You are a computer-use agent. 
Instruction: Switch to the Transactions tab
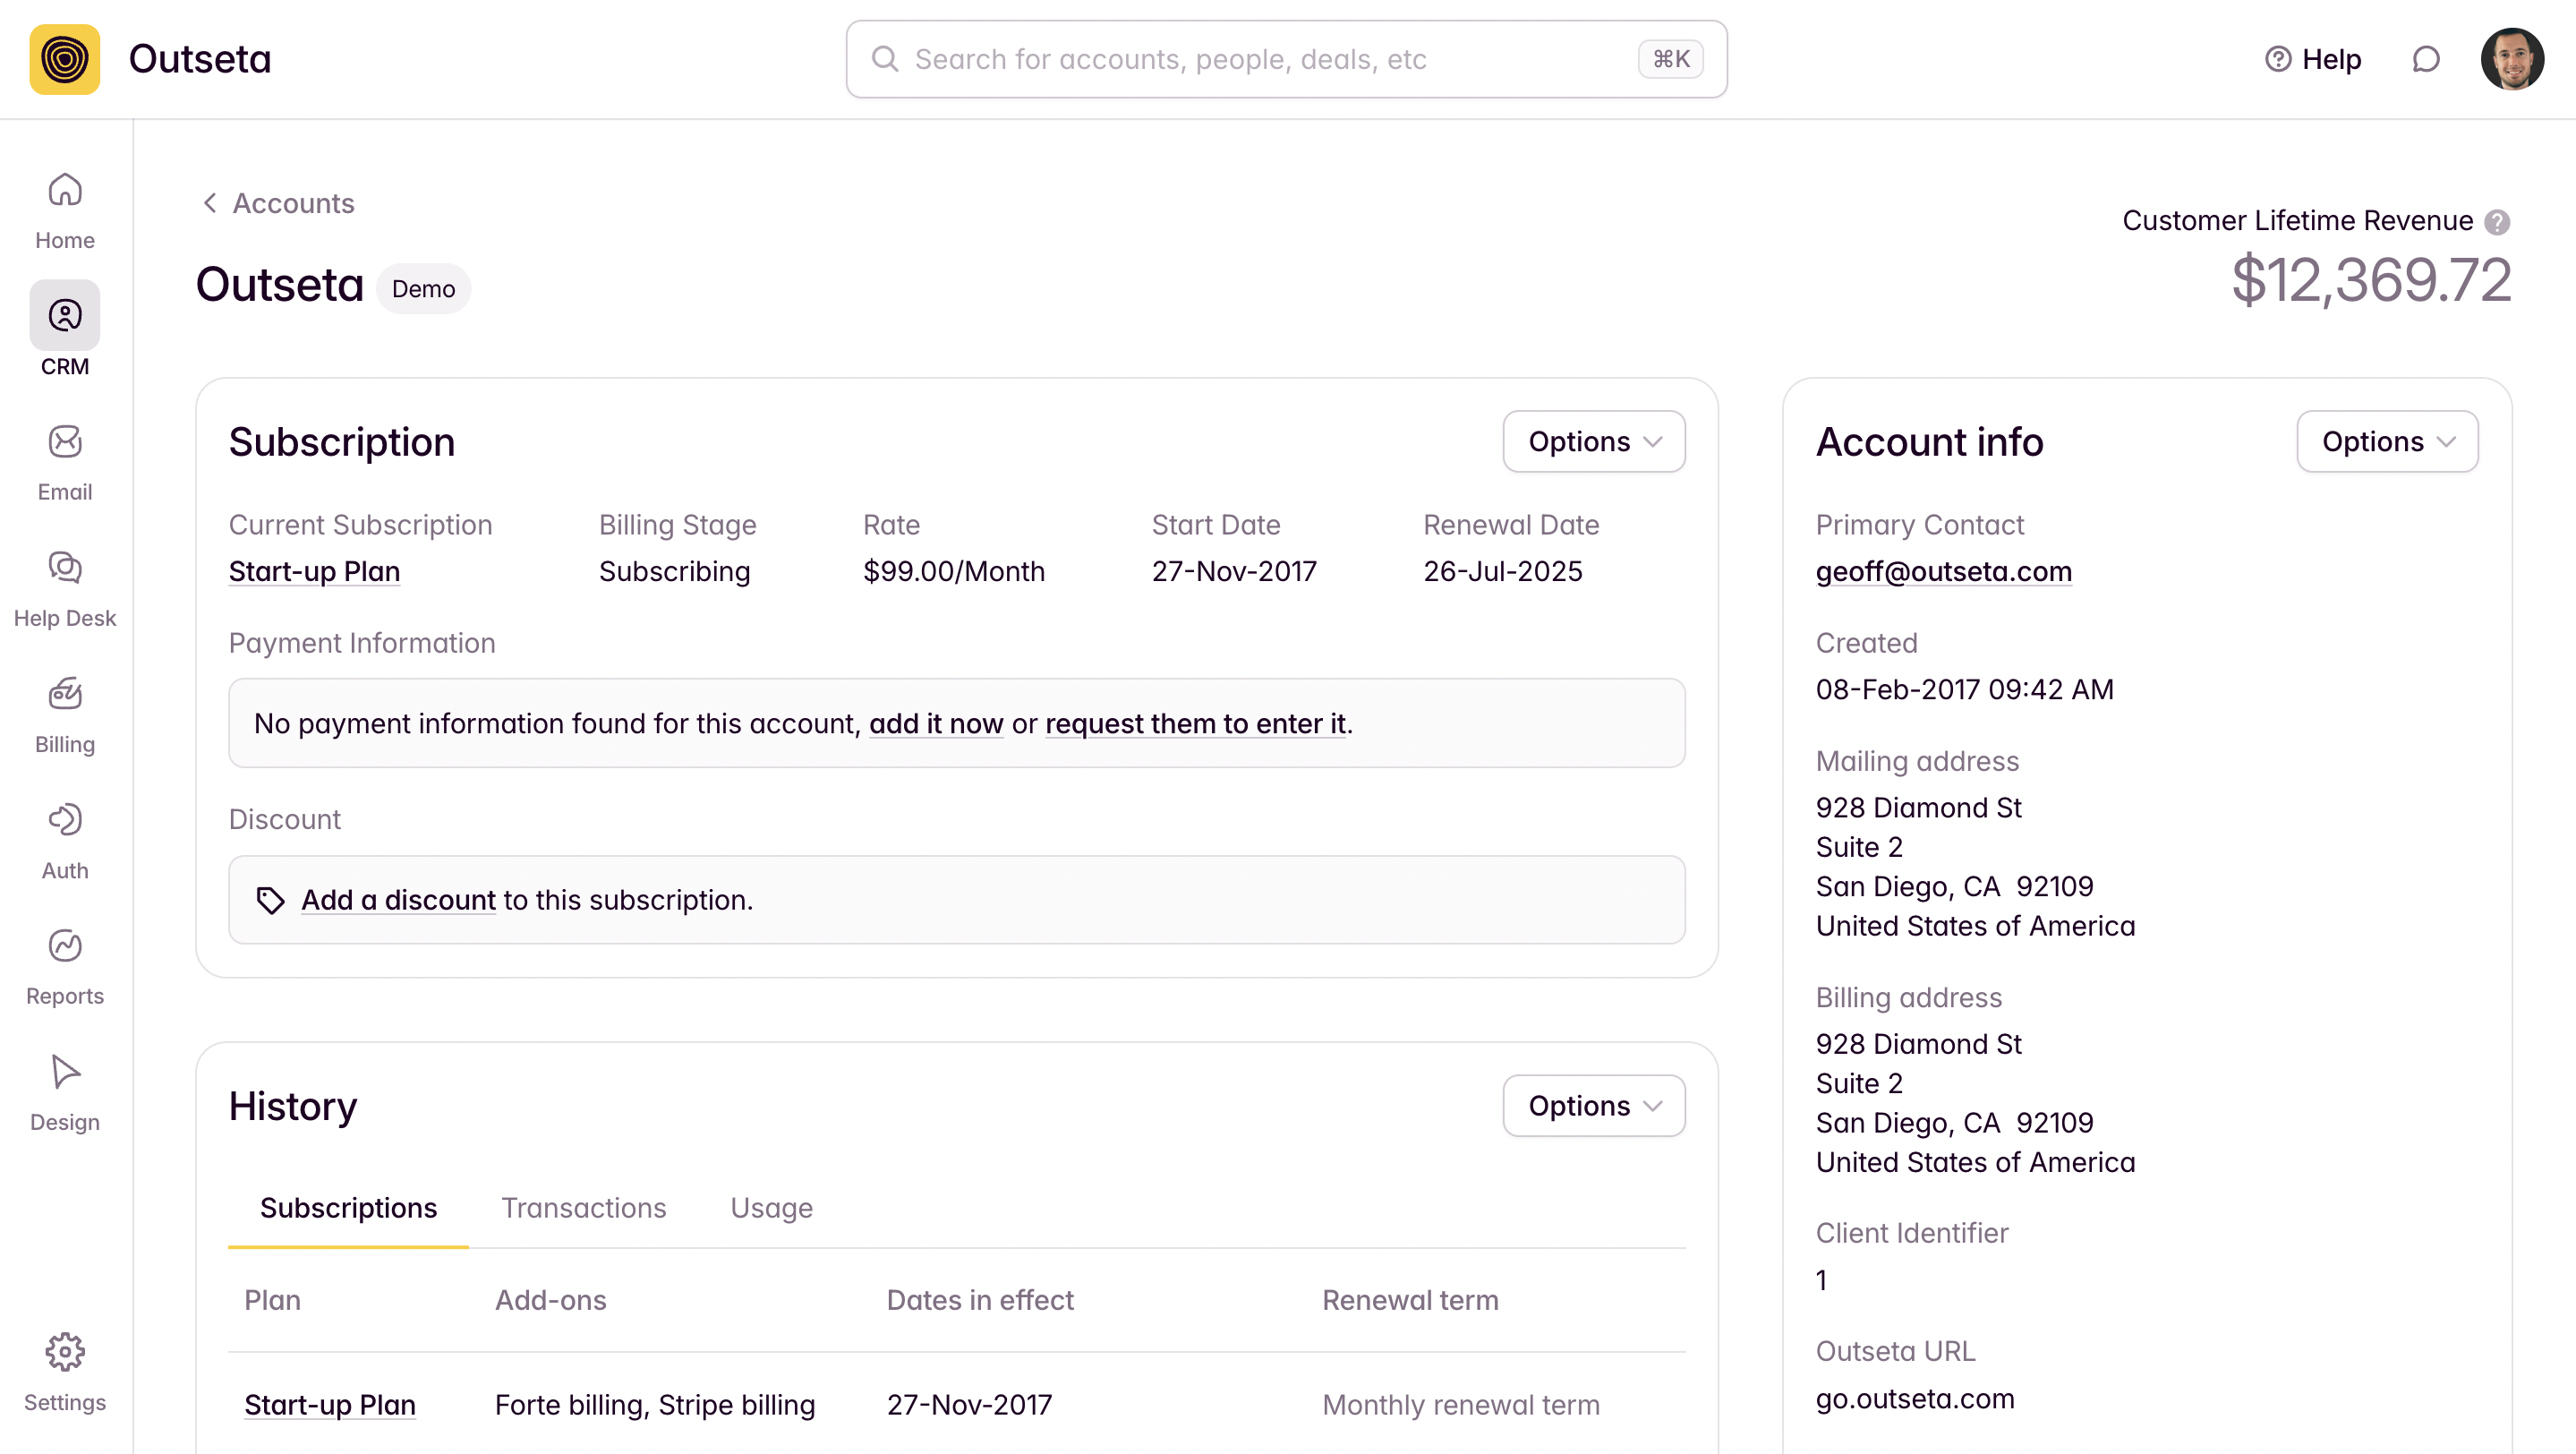point(583,1208)
